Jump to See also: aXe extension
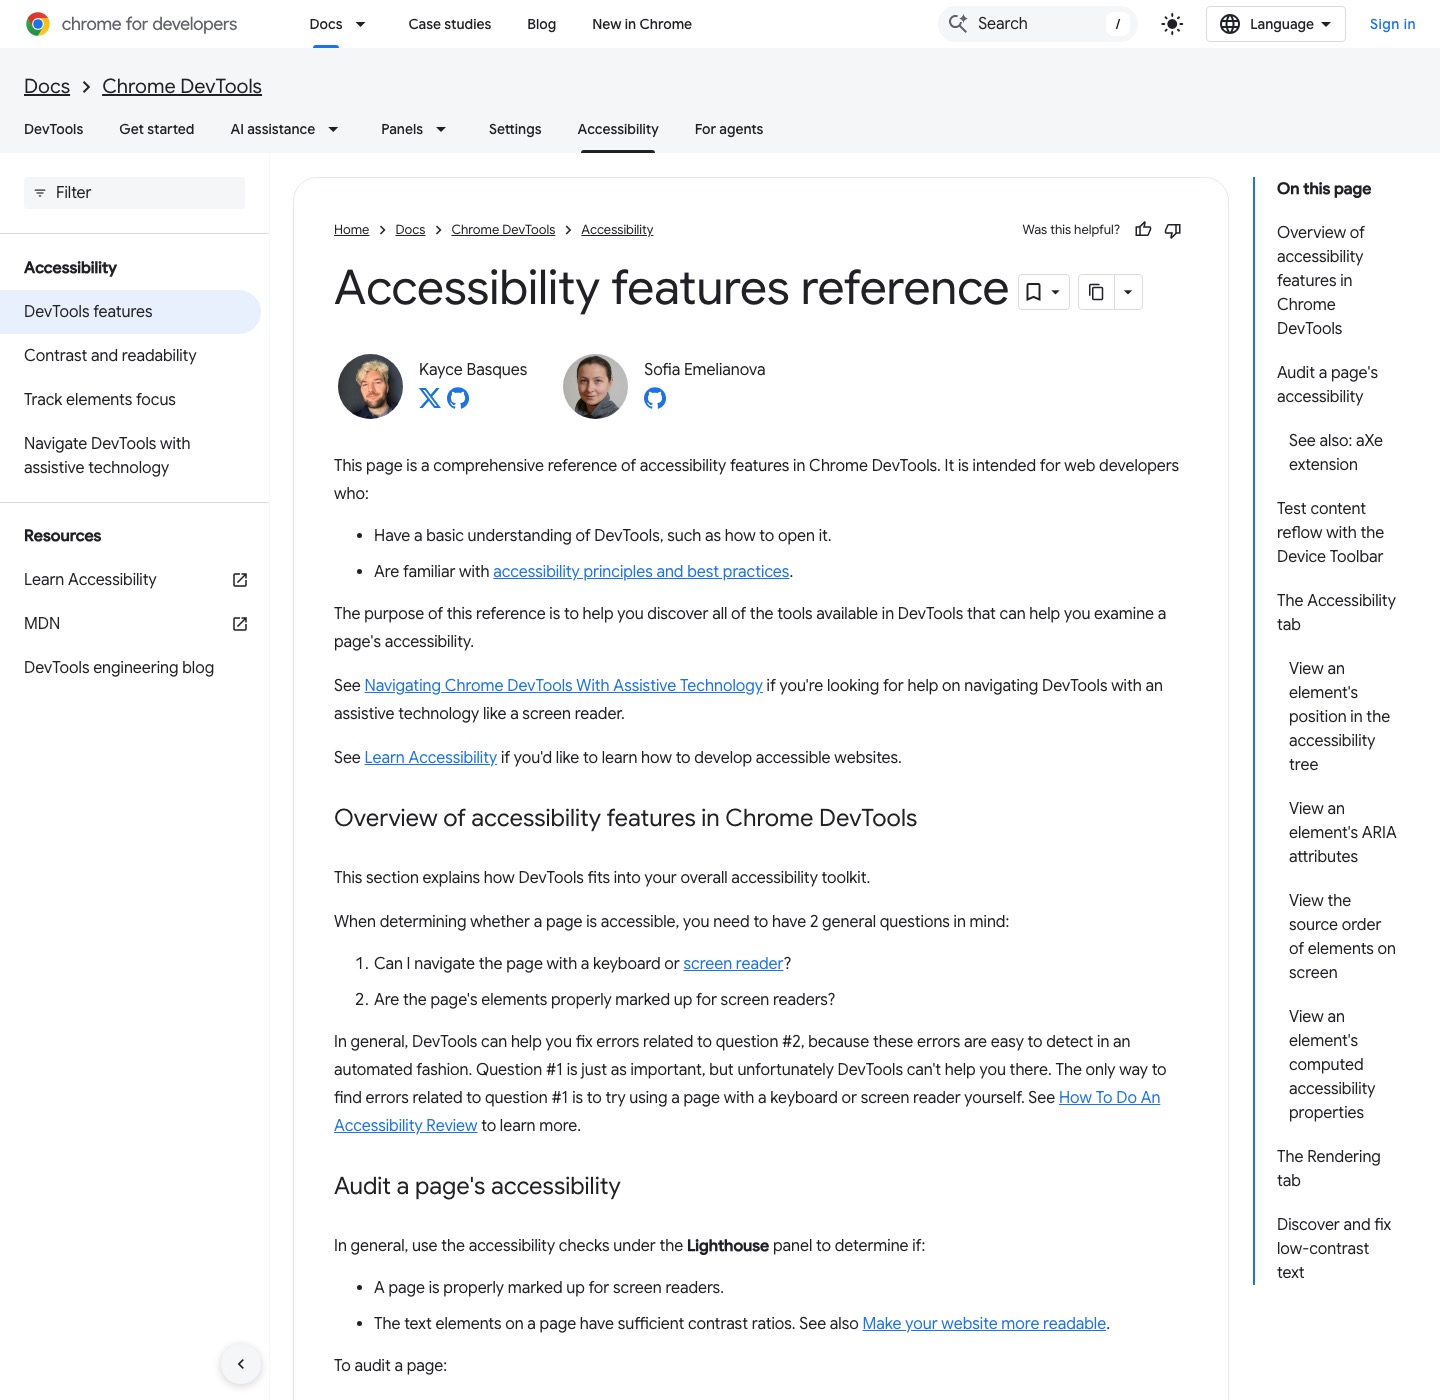This screenshot has width=1440, height=1400. tap(1336, 453)
